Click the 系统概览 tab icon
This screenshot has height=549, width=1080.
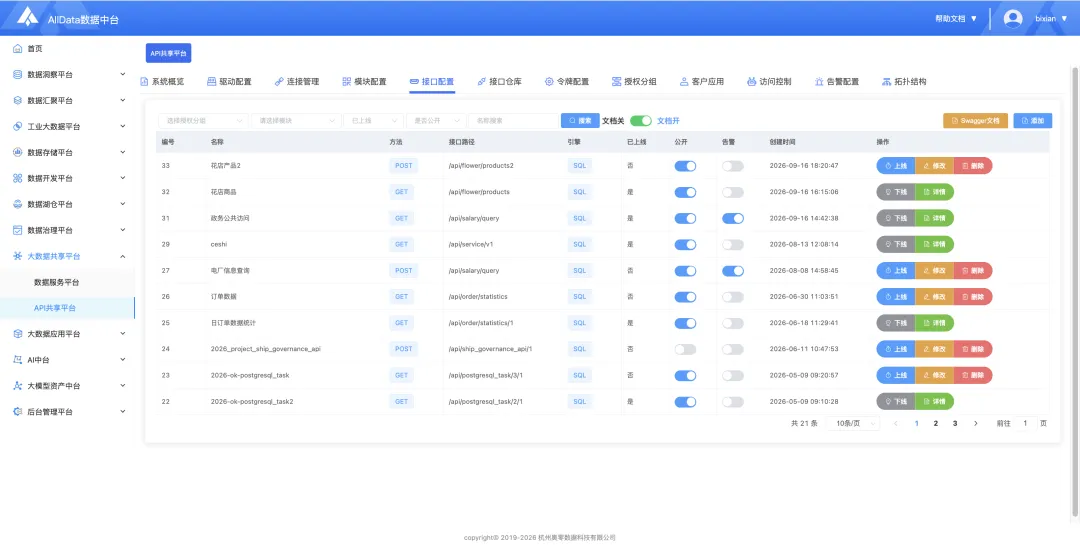144,81
